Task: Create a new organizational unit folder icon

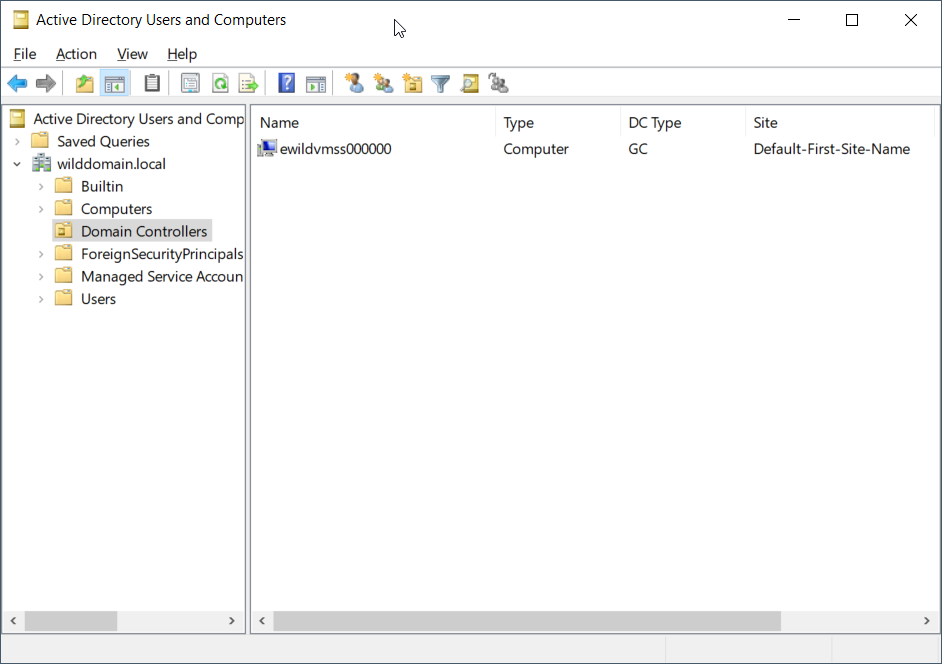Action: (x=412, y=83)
